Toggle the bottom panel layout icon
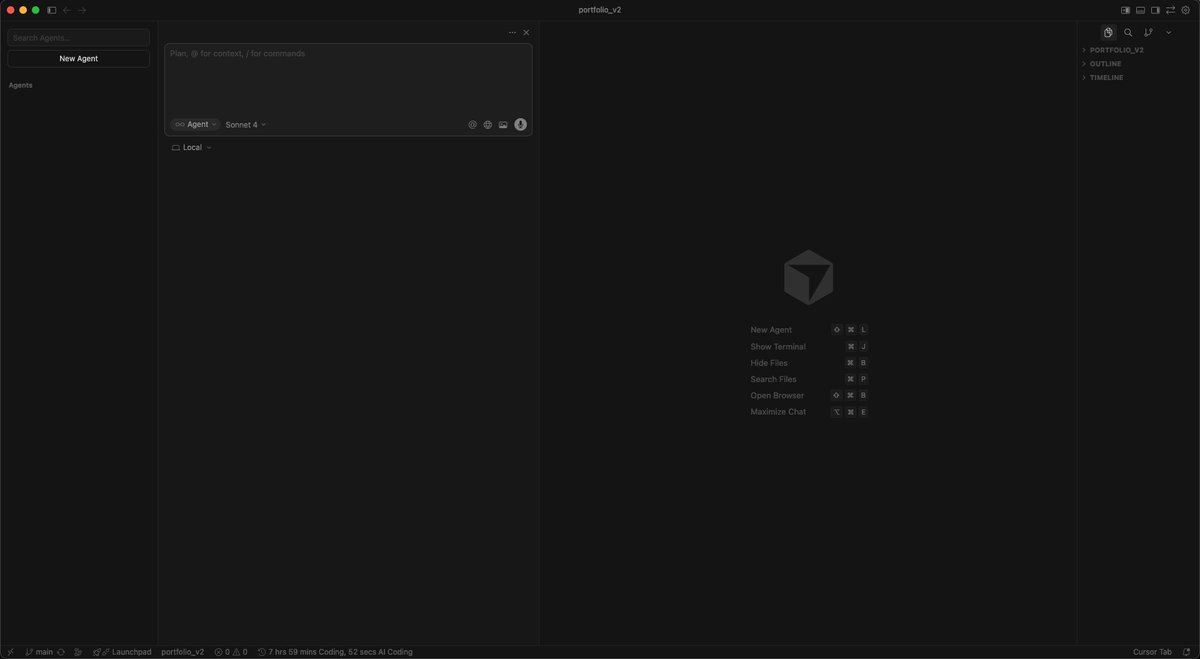This screenshot has width=1200, height=659. click(1140, 10)
